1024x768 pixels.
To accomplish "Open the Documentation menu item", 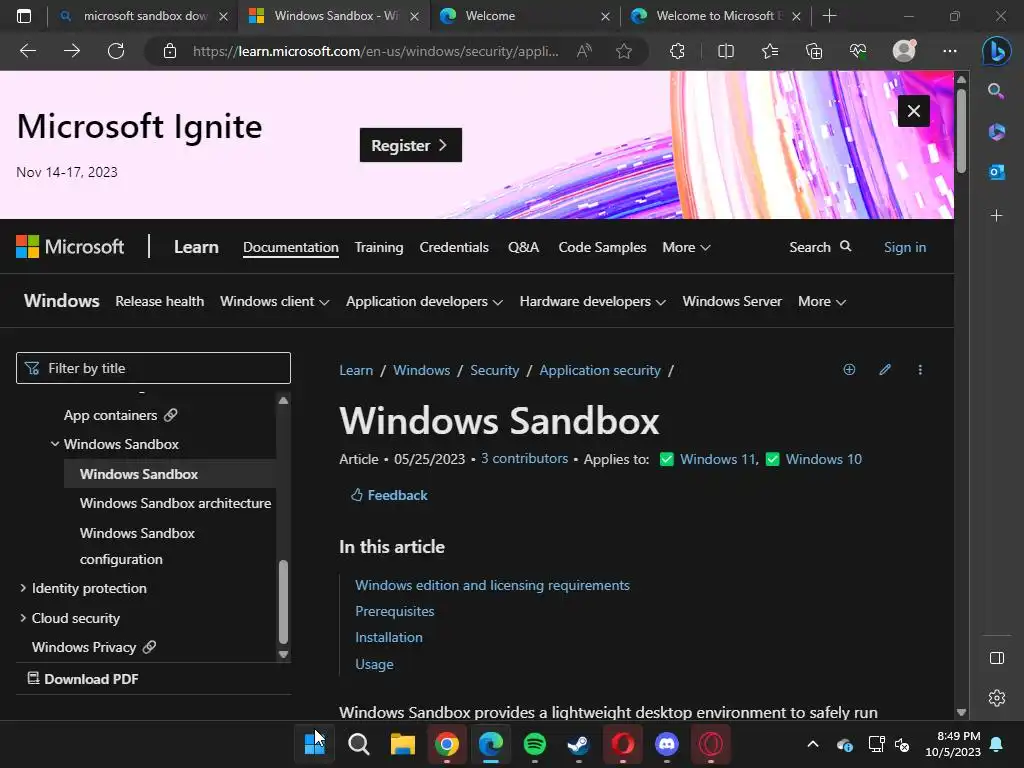I will (291, 248).
